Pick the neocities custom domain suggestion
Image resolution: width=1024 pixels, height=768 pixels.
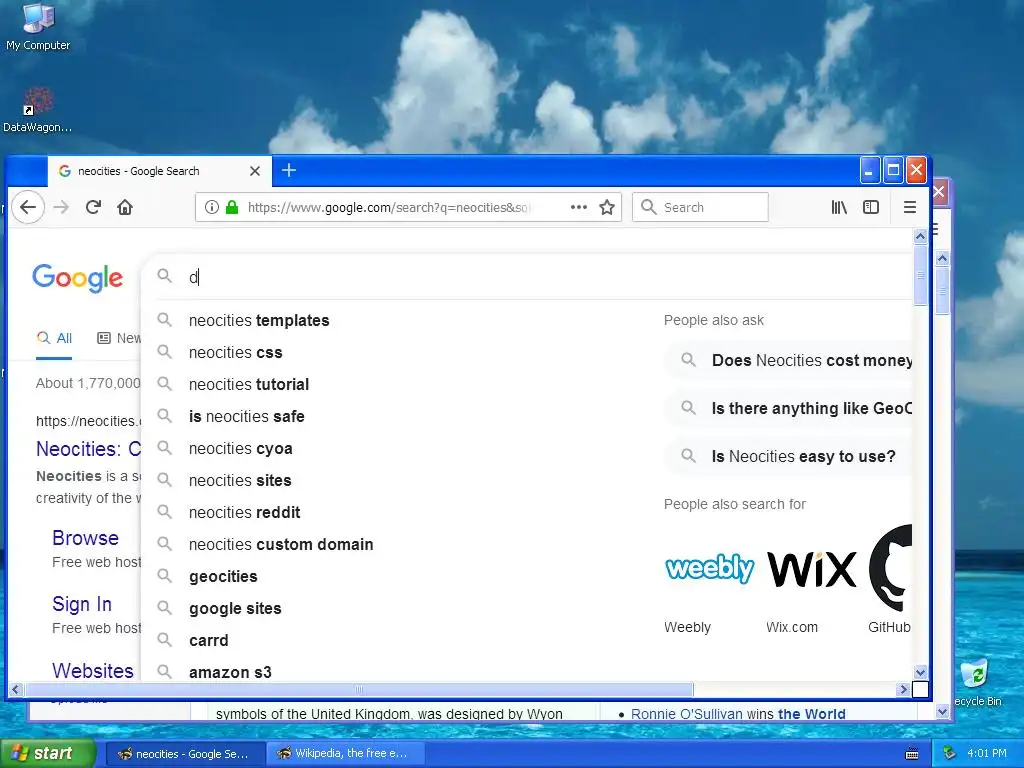(281, 545)
